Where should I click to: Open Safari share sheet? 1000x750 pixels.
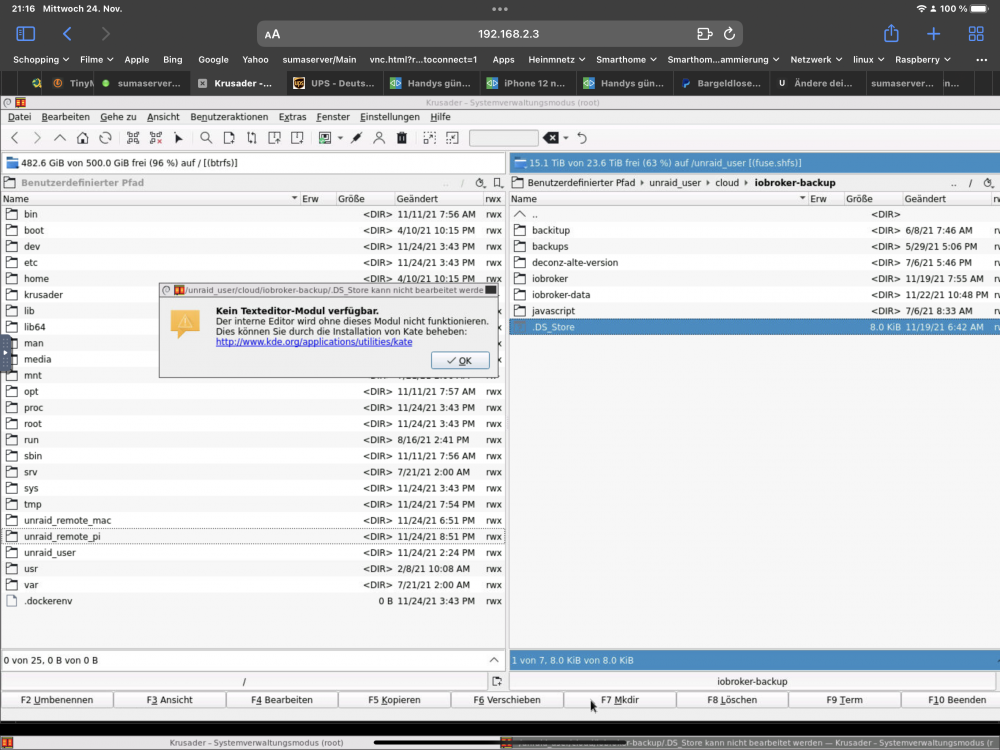891,33
